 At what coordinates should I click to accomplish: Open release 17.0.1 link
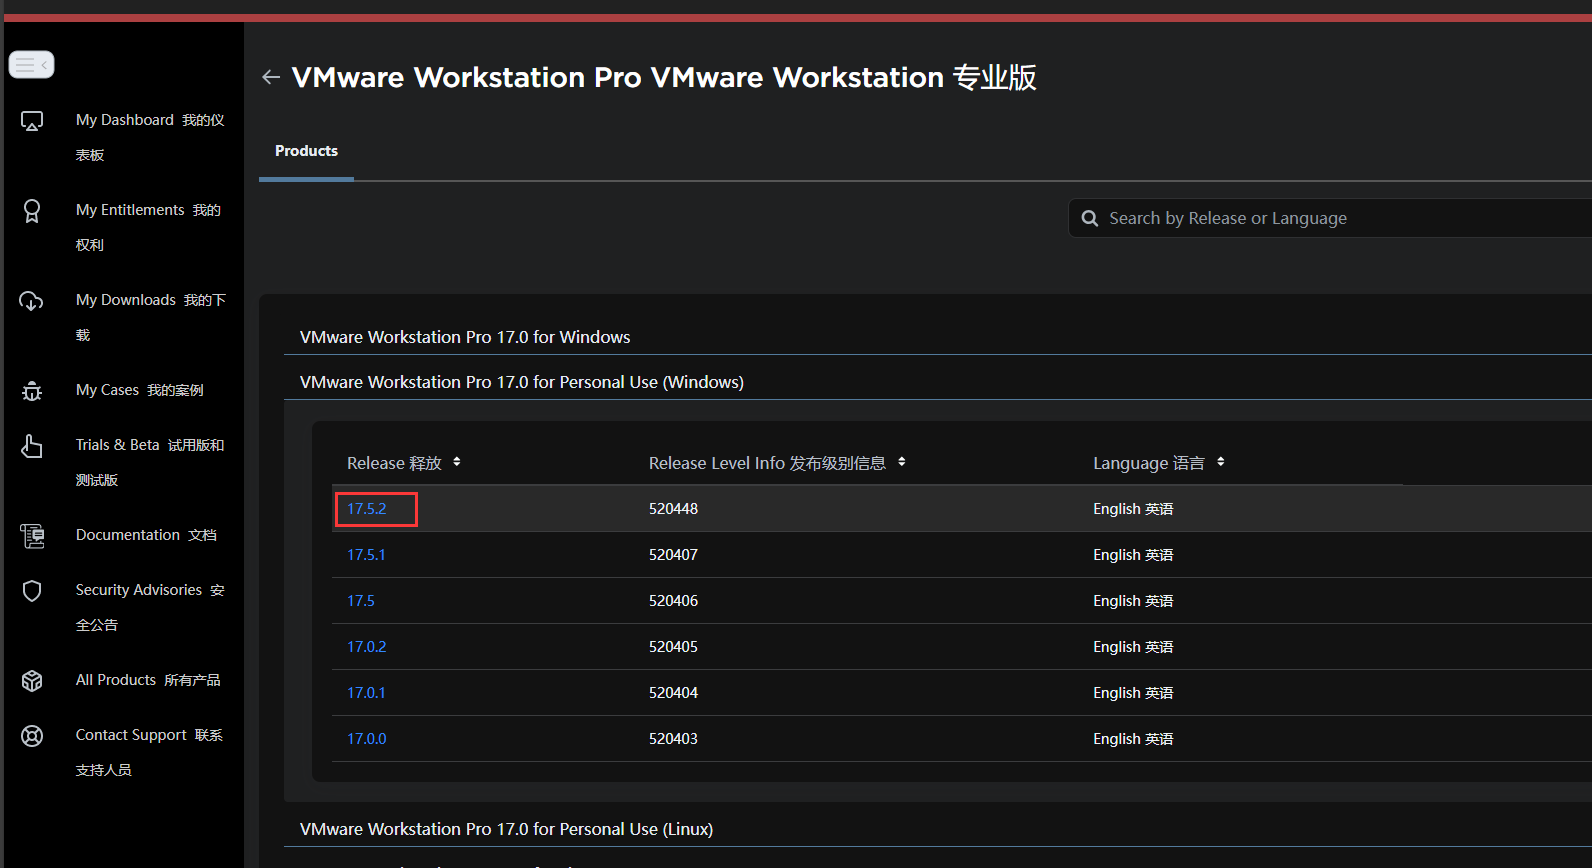click(x=366, y=693)
